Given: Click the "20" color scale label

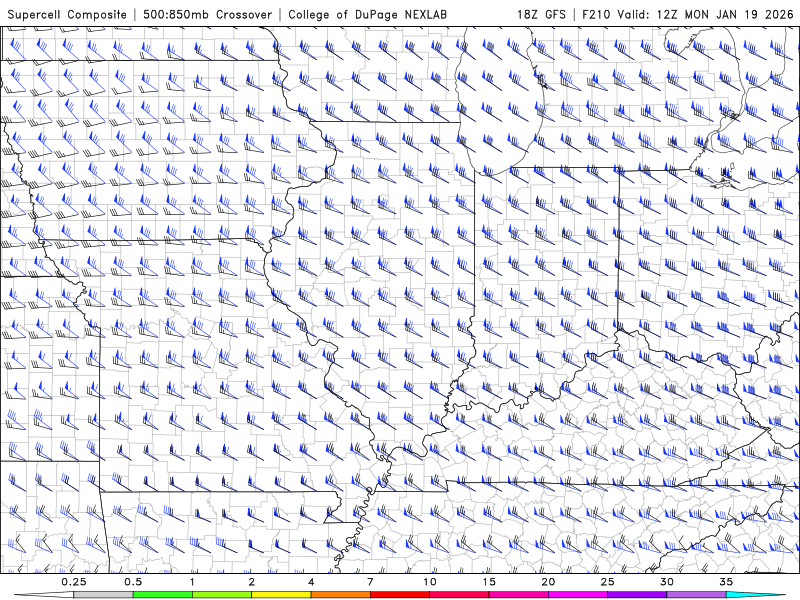Looking at the screenshot, I should click(x=548, y=582).
